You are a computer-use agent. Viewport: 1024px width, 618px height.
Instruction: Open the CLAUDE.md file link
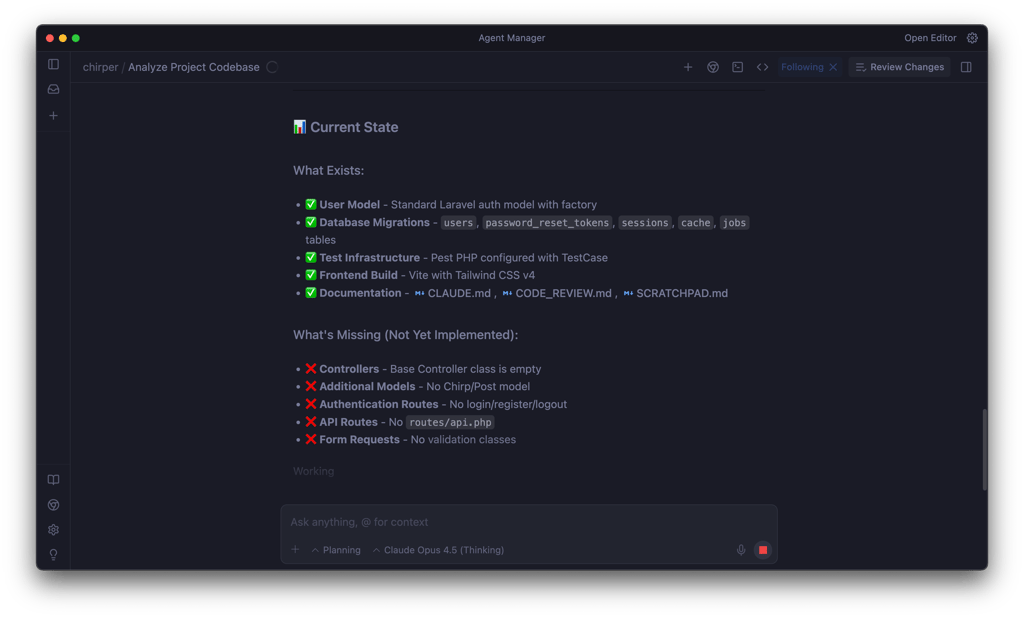click(x=453, y=293)
